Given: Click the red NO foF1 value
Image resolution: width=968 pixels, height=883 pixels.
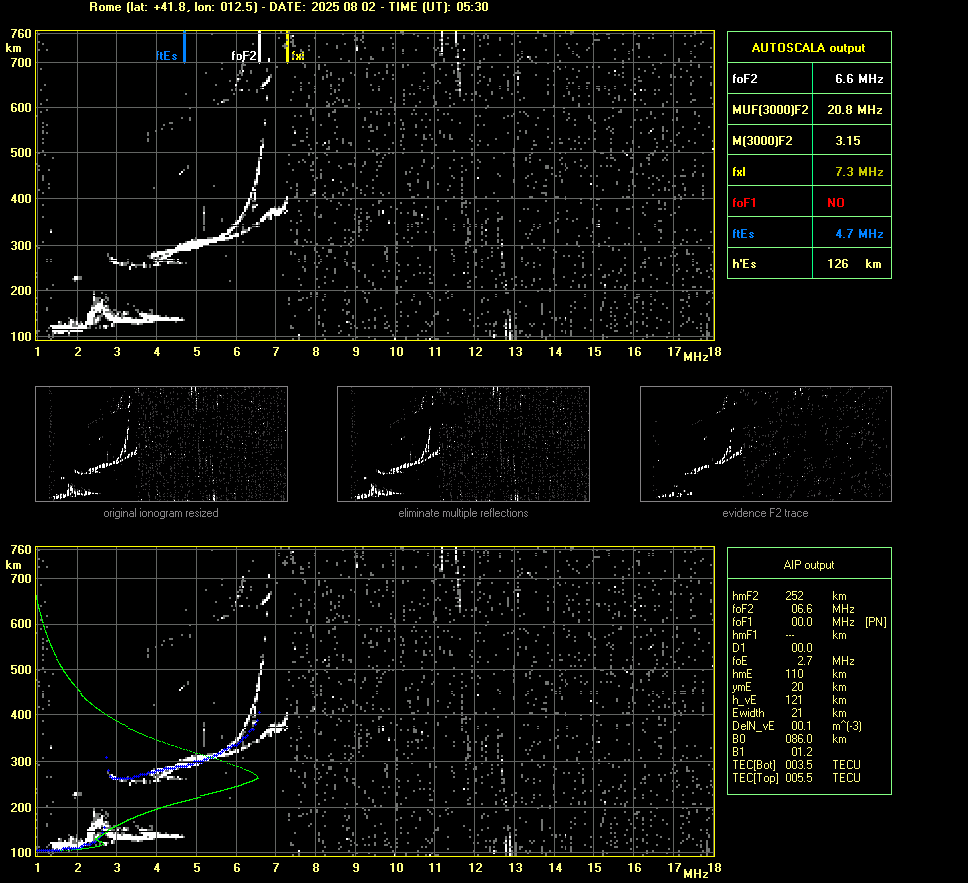Looking at the screenshot, I should (836, 203).
